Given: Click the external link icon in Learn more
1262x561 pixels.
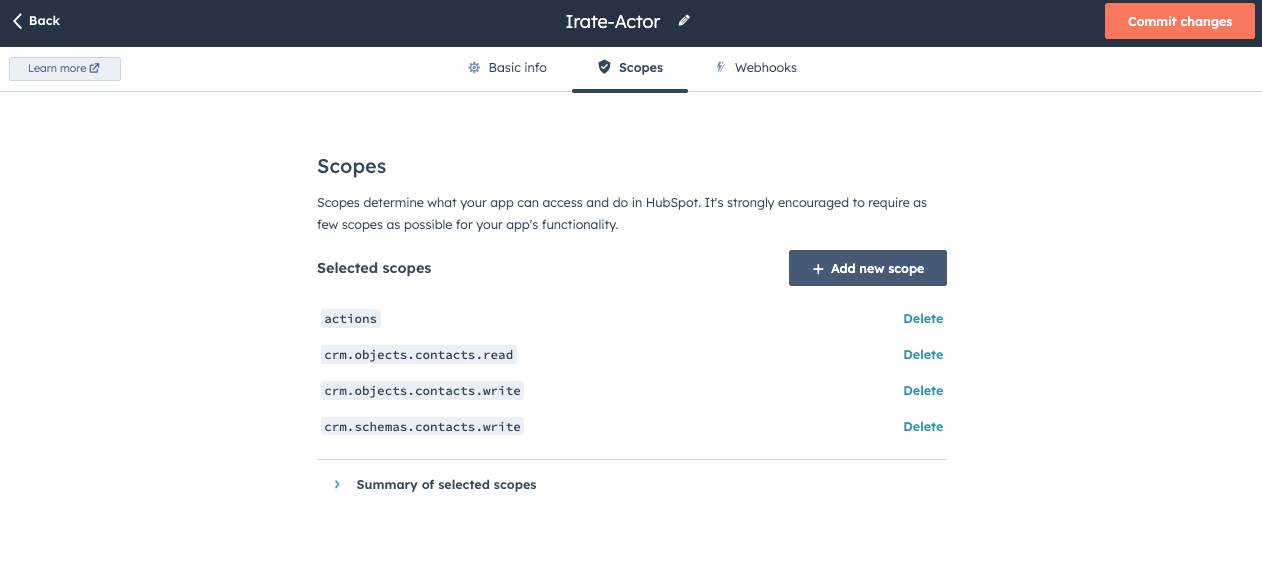Looking at the screenshot, I should 95,69.
